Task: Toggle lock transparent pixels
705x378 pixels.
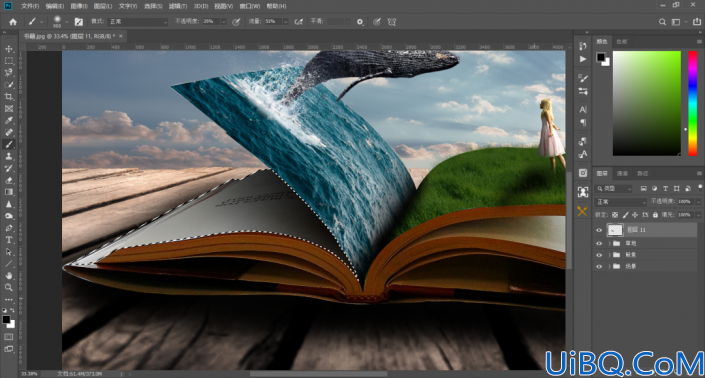Action: [x=615, y=215]
